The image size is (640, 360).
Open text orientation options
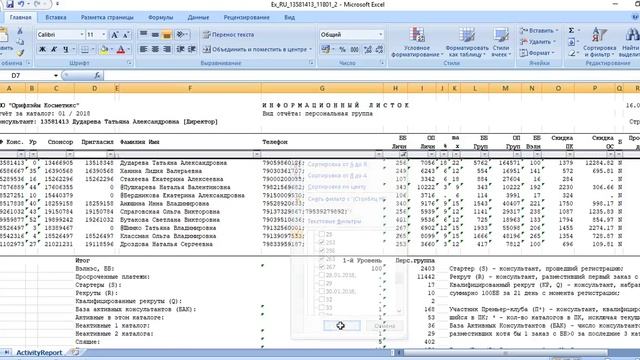(181, 35)
